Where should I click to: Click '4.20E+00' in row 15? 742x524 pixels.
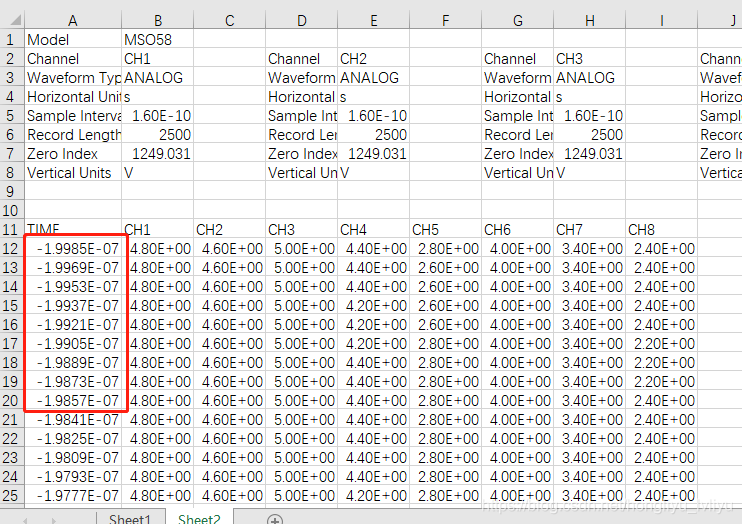tap(373, 305)
